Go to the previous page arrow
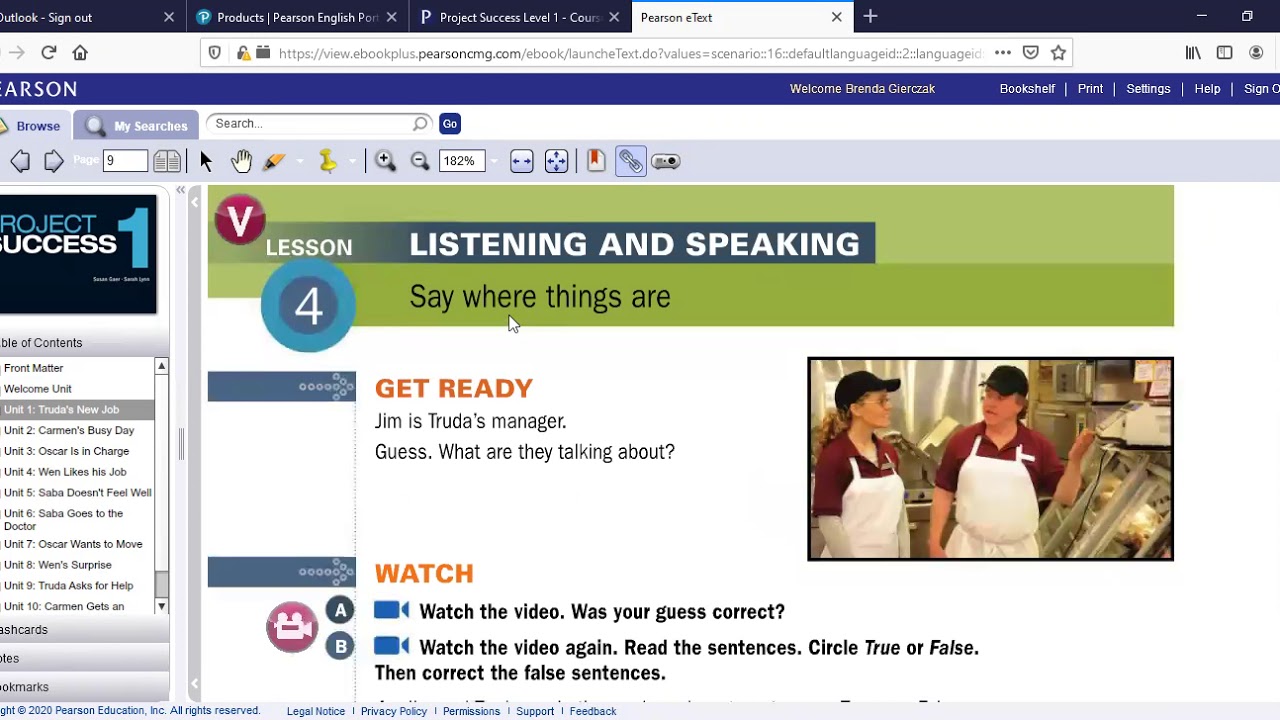 (20, 161)
